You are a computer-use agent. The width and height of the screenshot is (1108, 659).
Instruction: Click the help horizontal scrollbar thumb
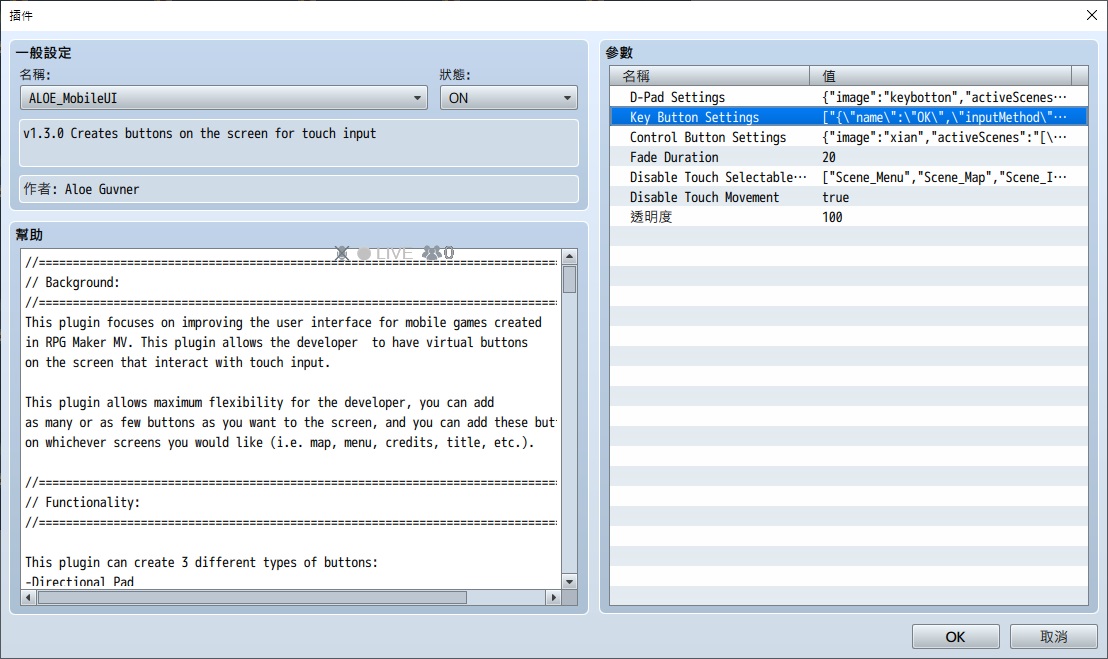252,598
